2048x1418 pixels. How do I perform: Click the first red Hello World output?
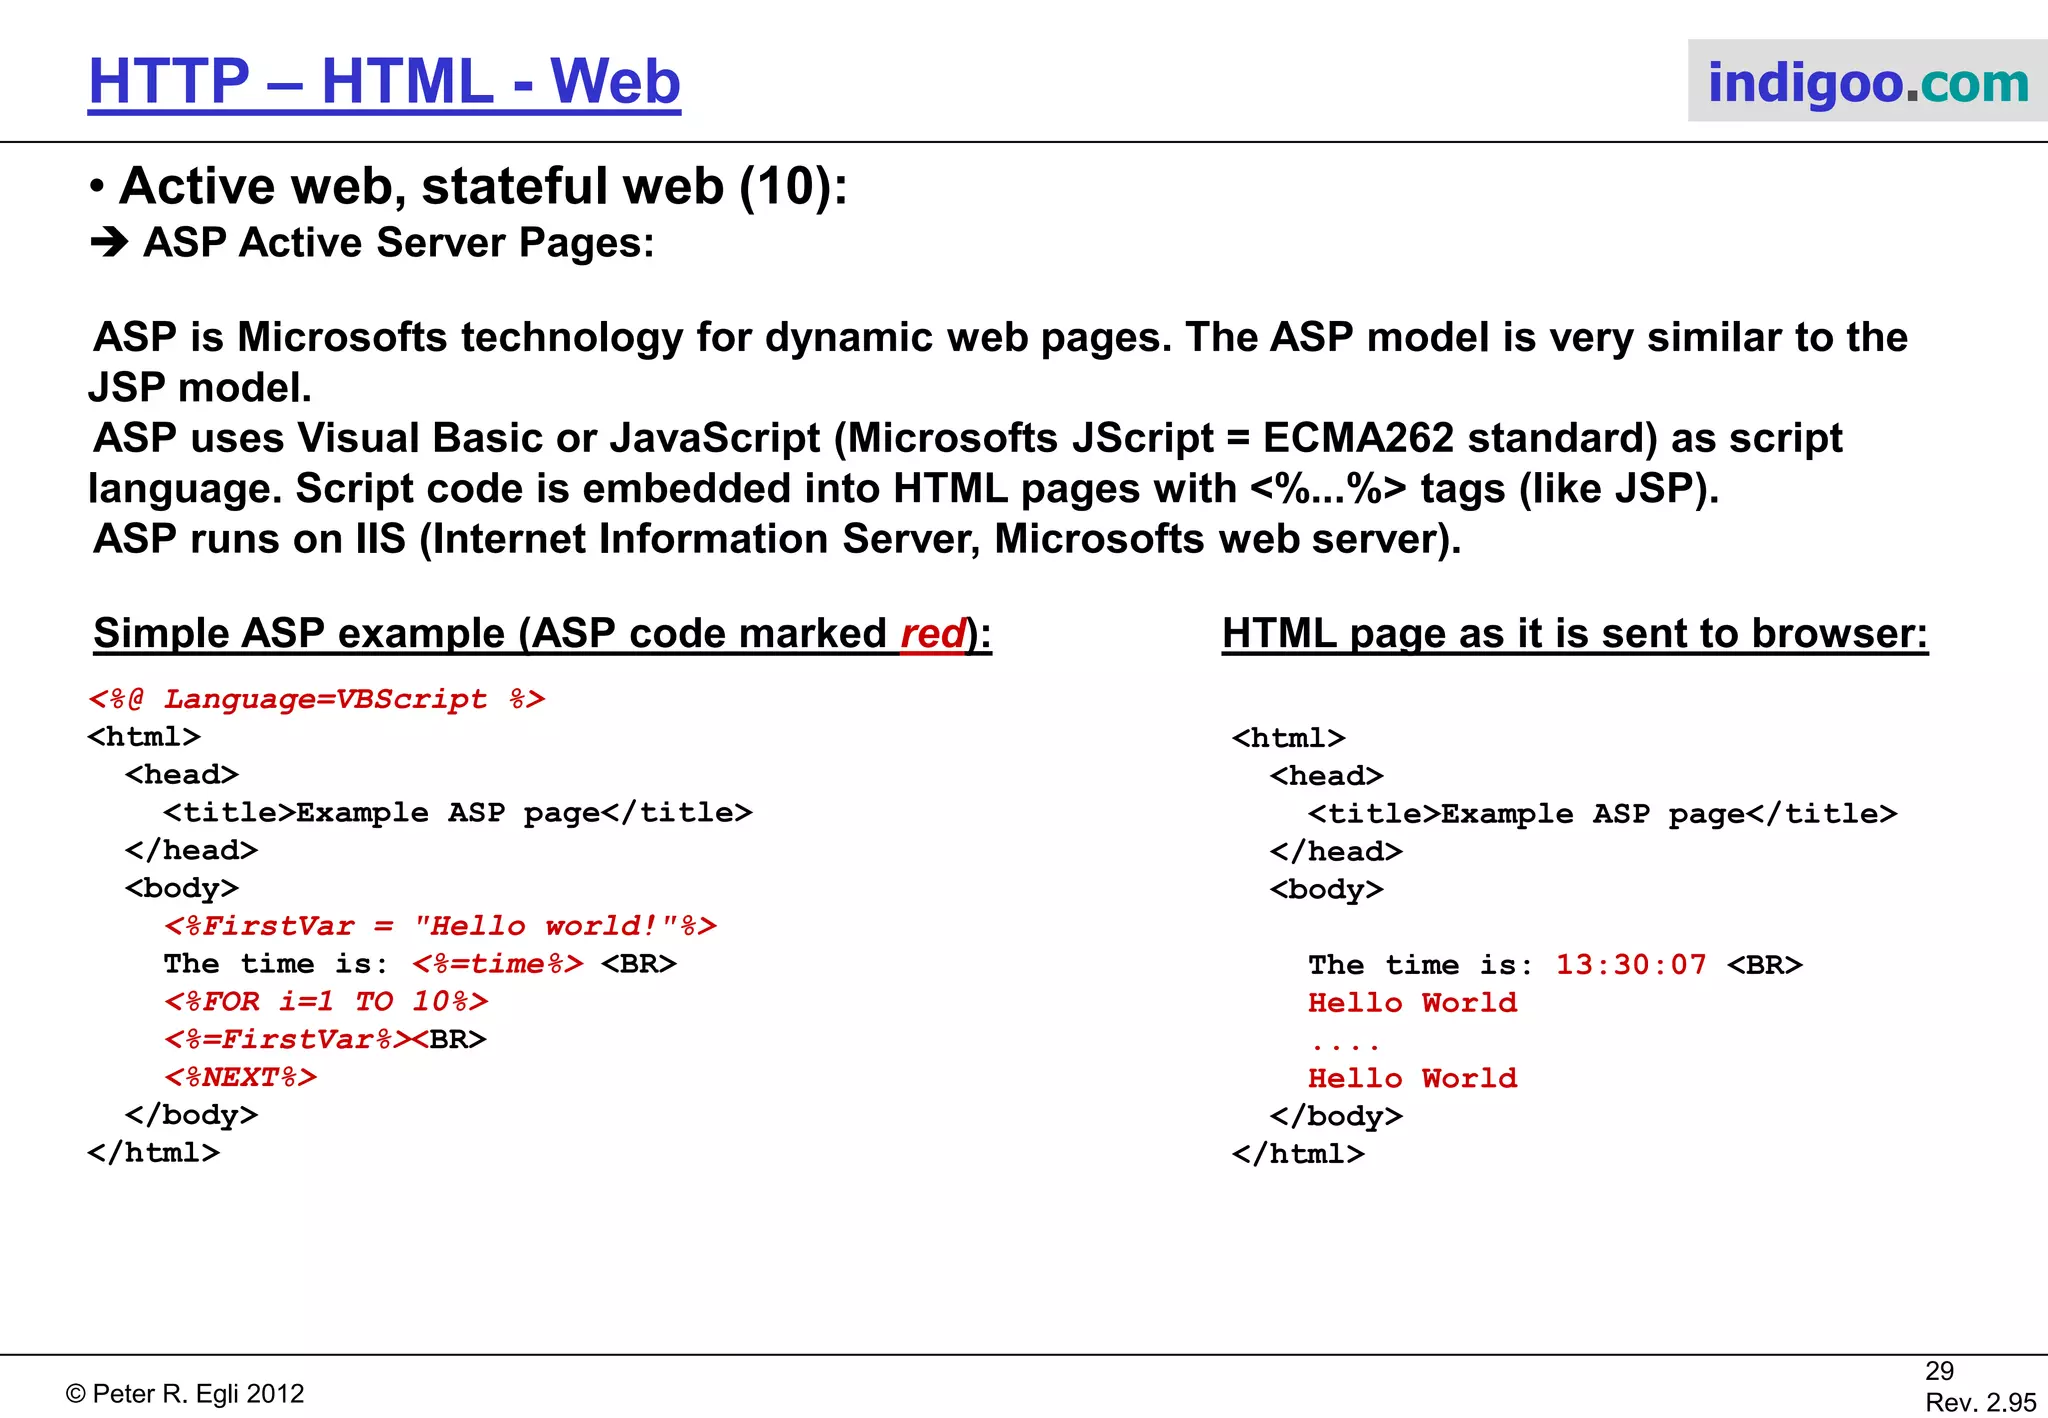coord(1412,1003)
